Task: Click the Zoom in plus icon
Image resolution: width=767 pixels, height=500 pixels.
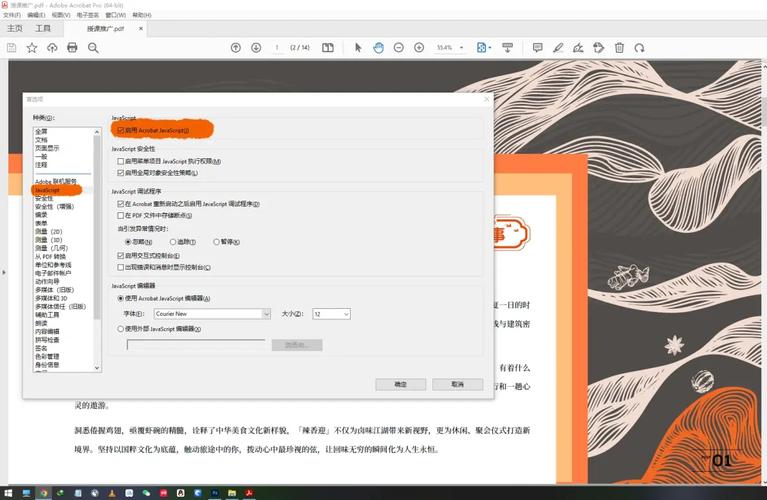Action: pyautogui.click(x=419, y=47)
